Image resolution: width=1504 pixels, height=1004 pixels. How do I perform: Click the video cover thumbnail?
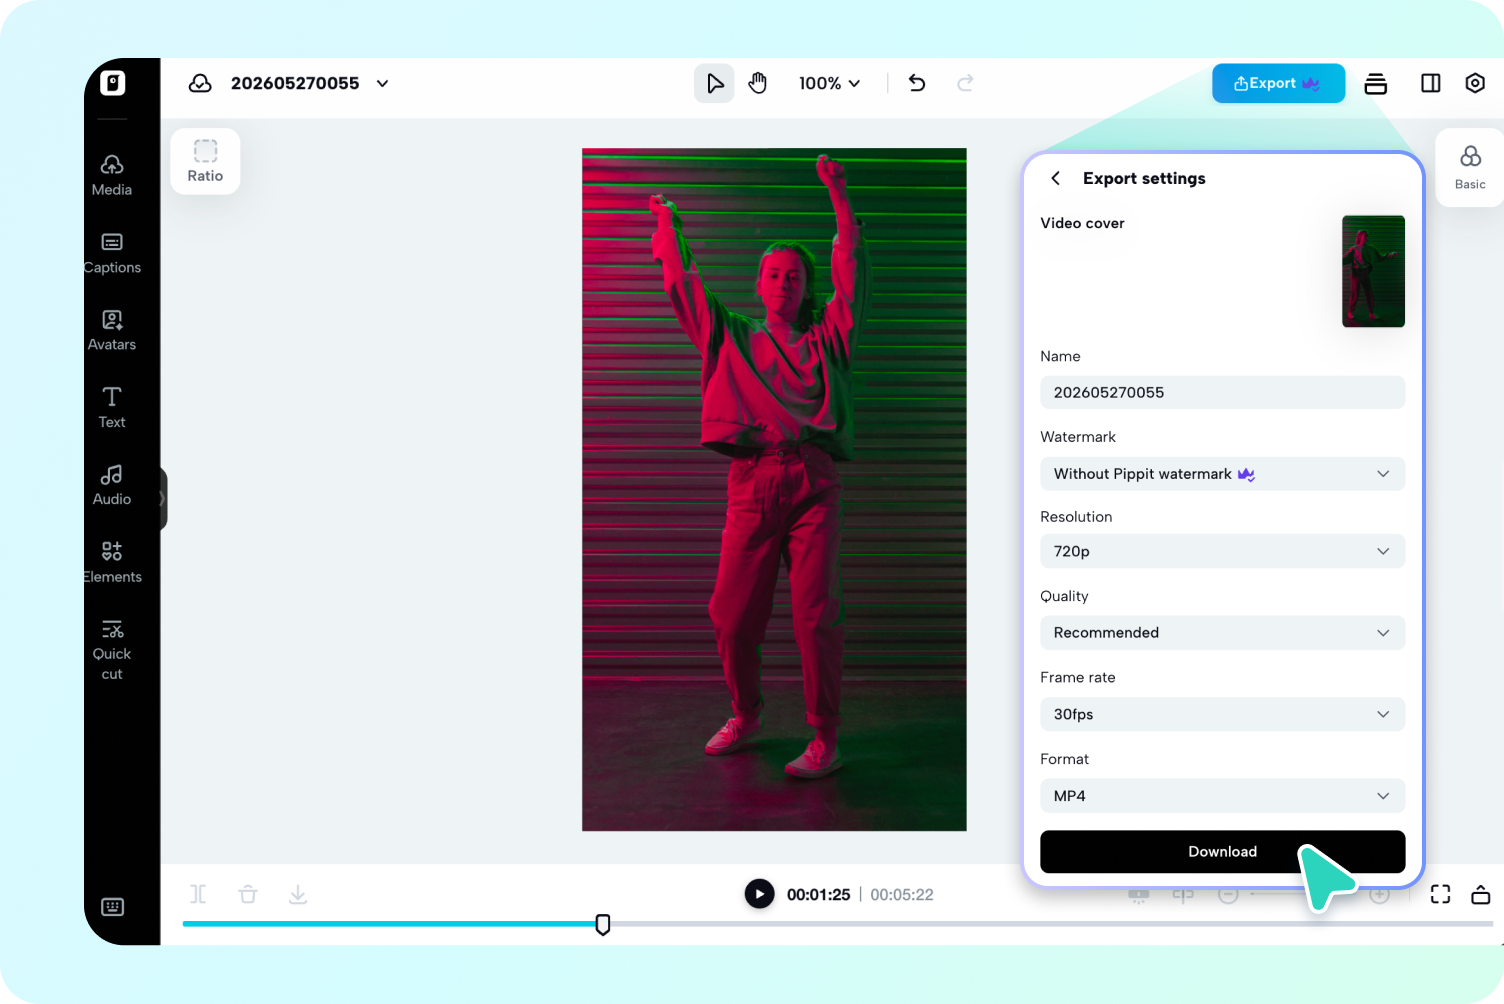[x=1373, y=271]
